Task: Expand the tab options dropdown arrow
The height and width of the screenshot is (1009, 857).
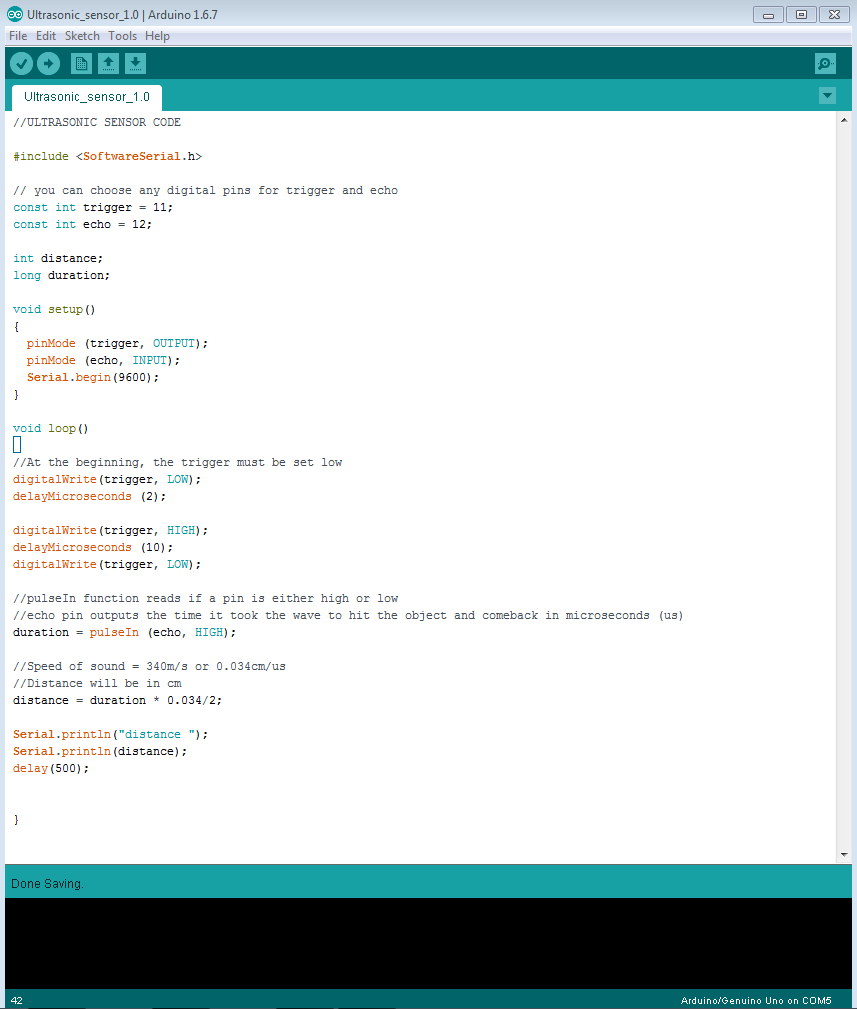Action: tap(827, 96)
